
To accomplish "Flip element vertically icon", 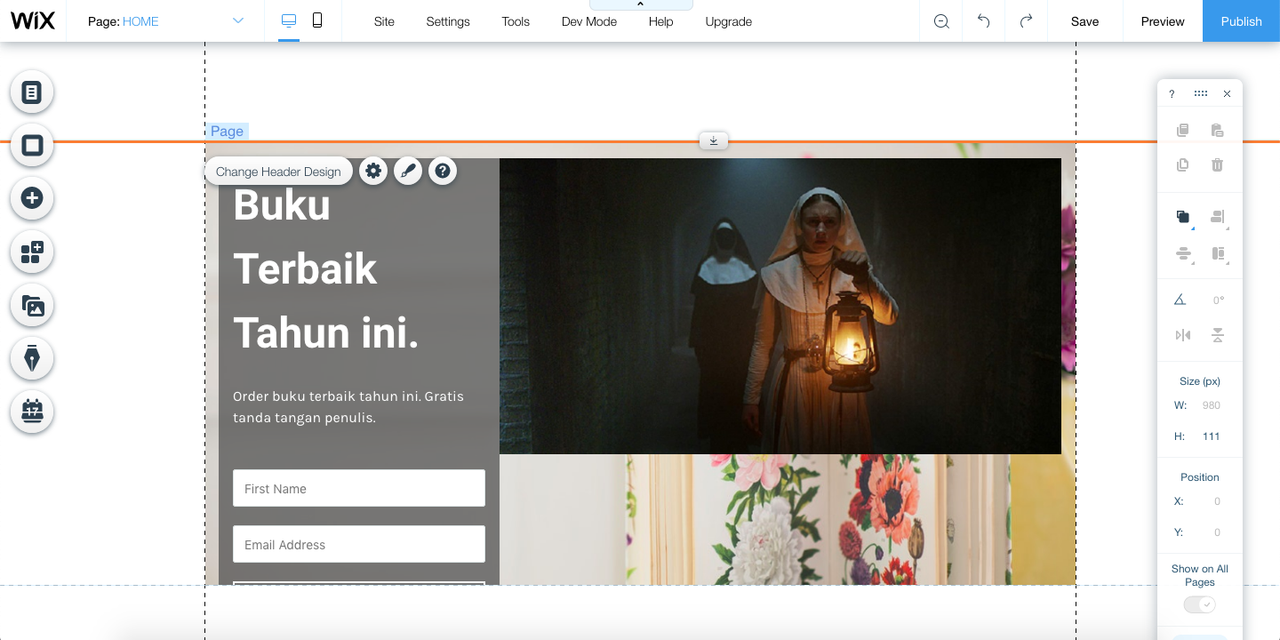I will (x=1217, y=336).
